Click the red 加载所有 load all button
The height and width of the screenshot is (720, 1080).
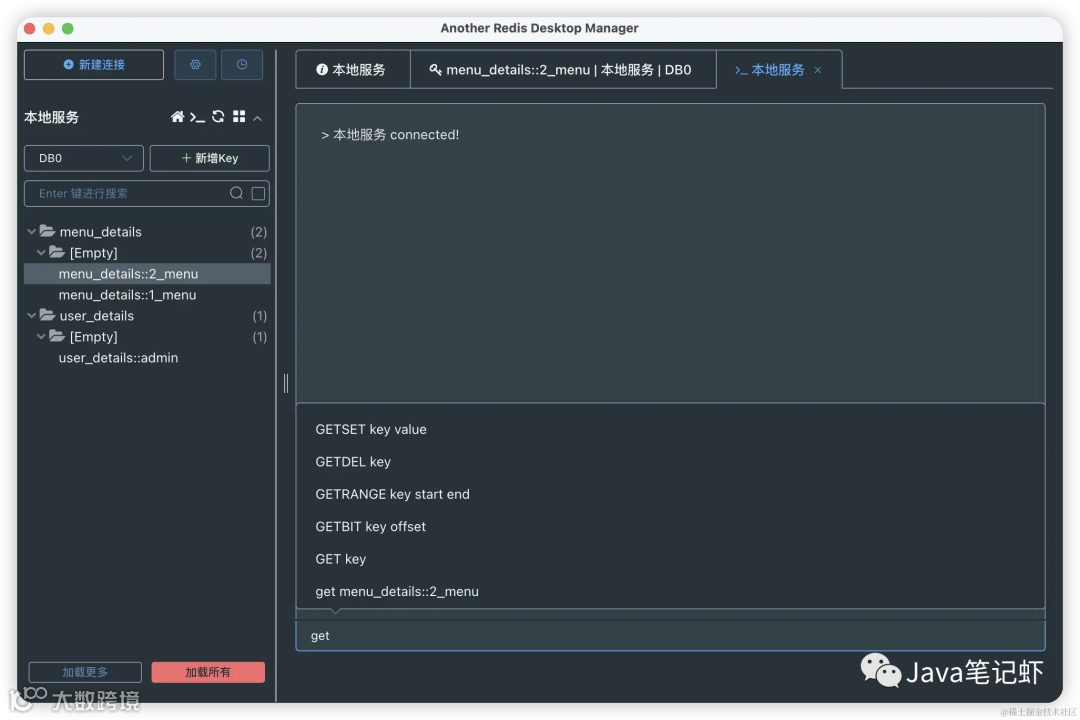click(208, 672)
